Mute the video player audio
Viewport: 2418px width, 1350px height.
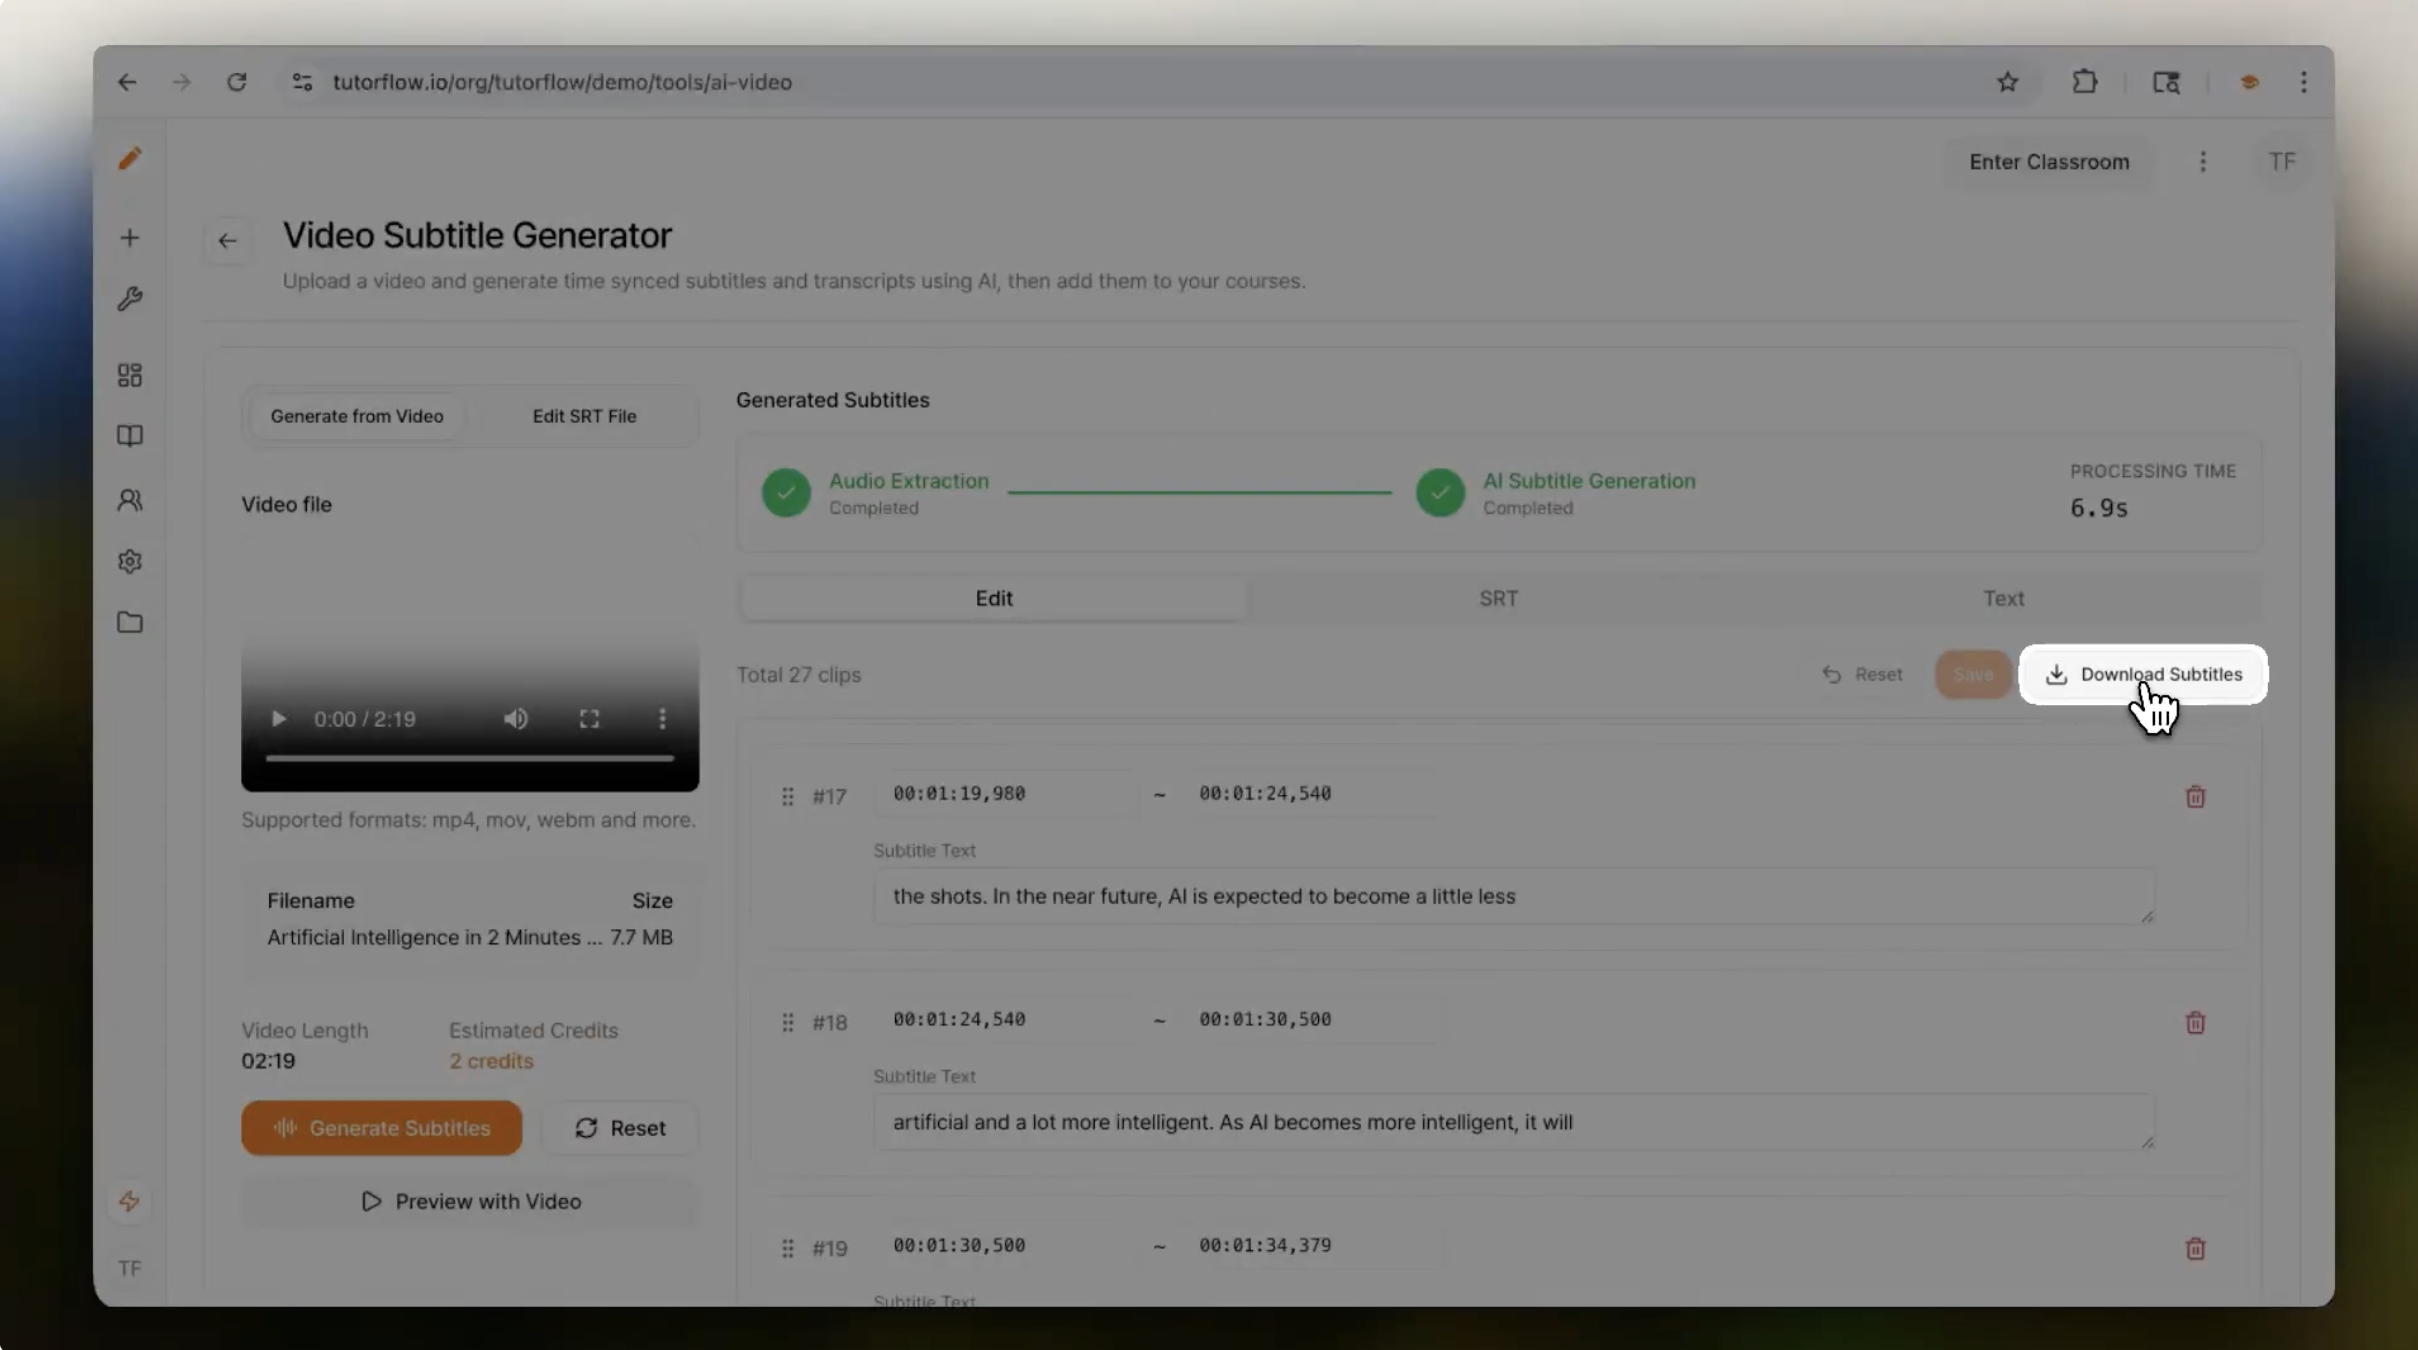[x=515, y=719]
